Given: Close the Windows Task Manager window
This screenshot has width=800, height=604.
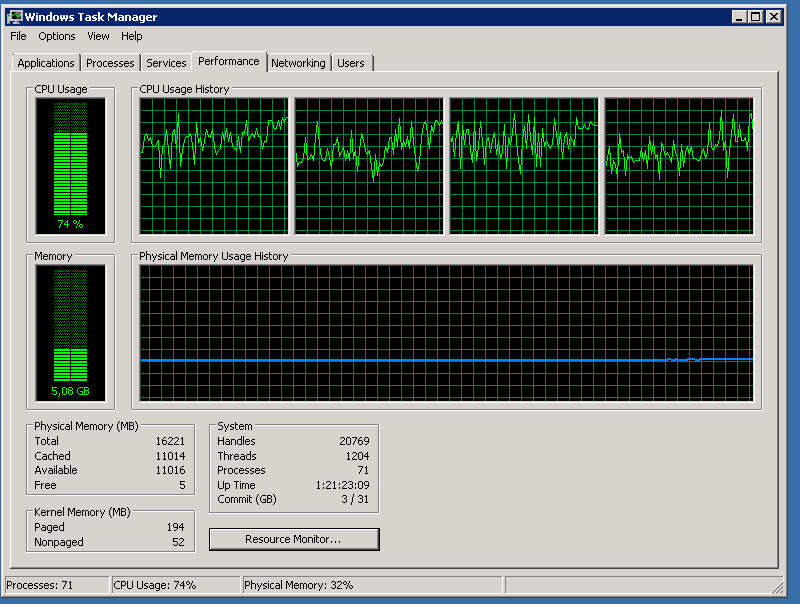Looking at the screenshot, I should pos(774,17).
